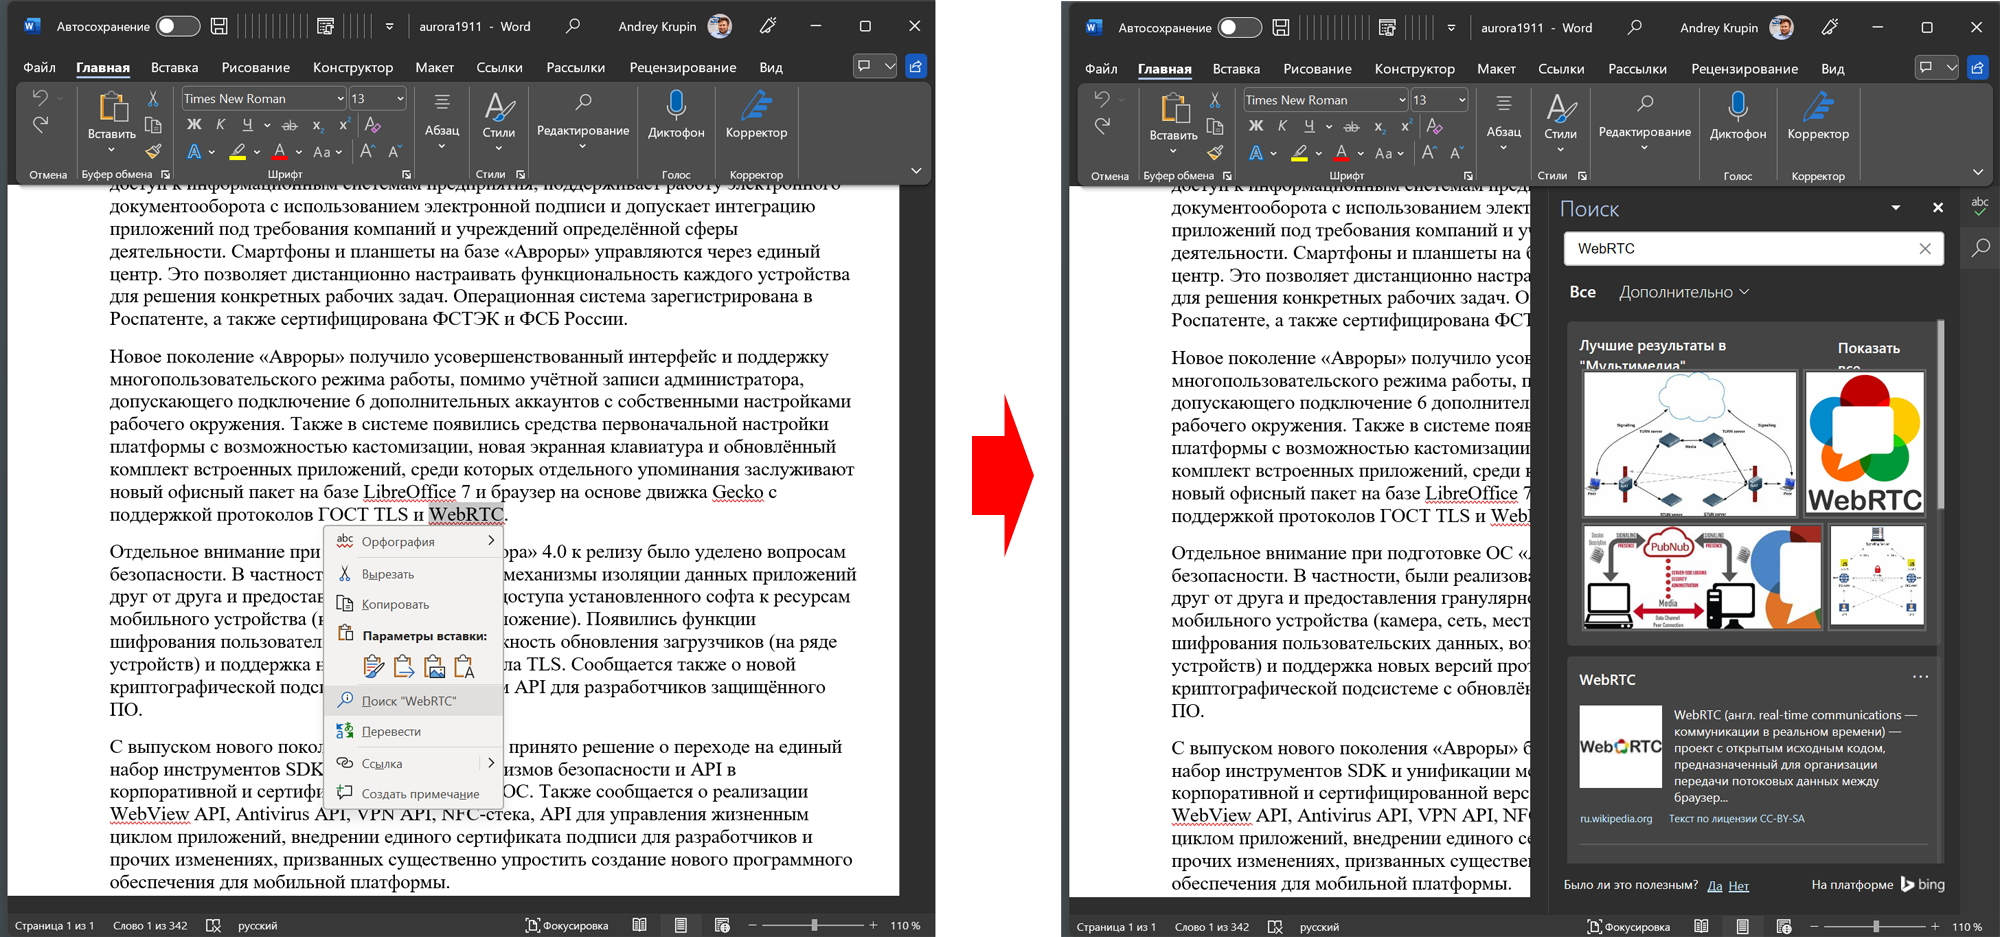Click Increase Font Size icon in left window
Screen dimensions: 2000x937
pyautogui.click(x=367, y=152)
